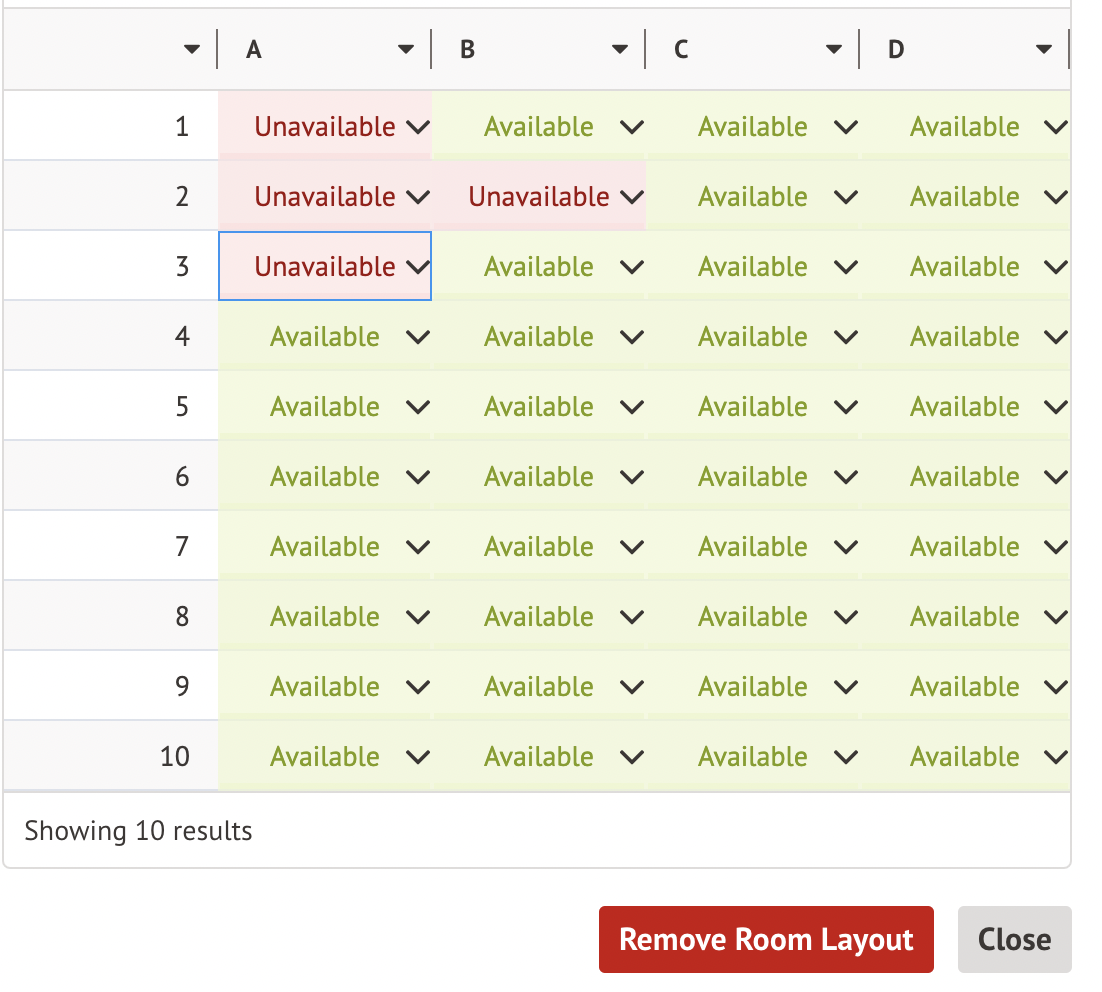
Task: Click column B header label
Action: (467, 50)
